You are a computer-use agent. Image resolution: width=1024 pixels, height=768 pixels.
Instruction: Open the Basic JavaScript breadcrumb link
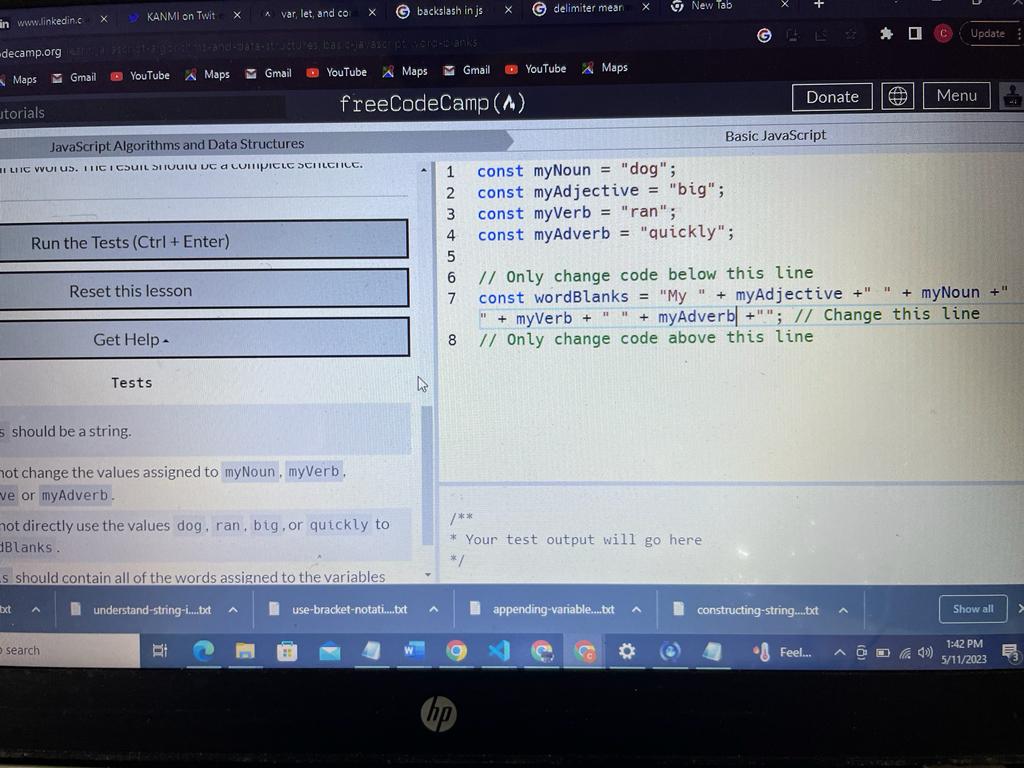775,136
